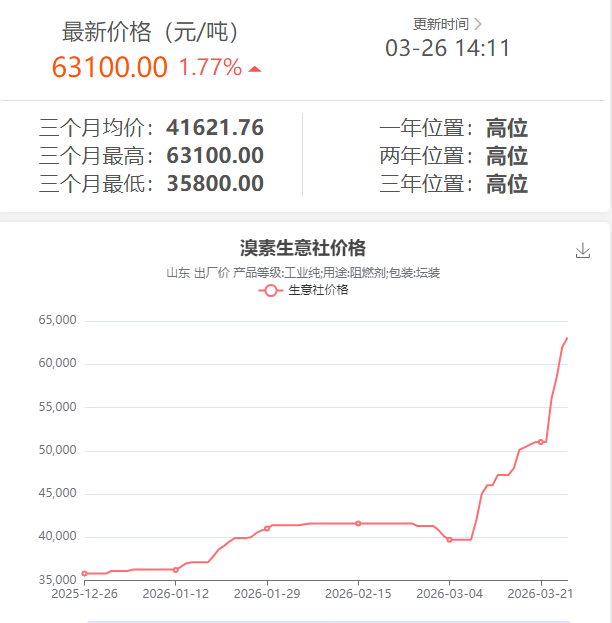Image resolution: width=612 pixels, height=623 pixels.
Task: Click the 2026-03-21 data point marker
Action: click(x=541, y=441)
